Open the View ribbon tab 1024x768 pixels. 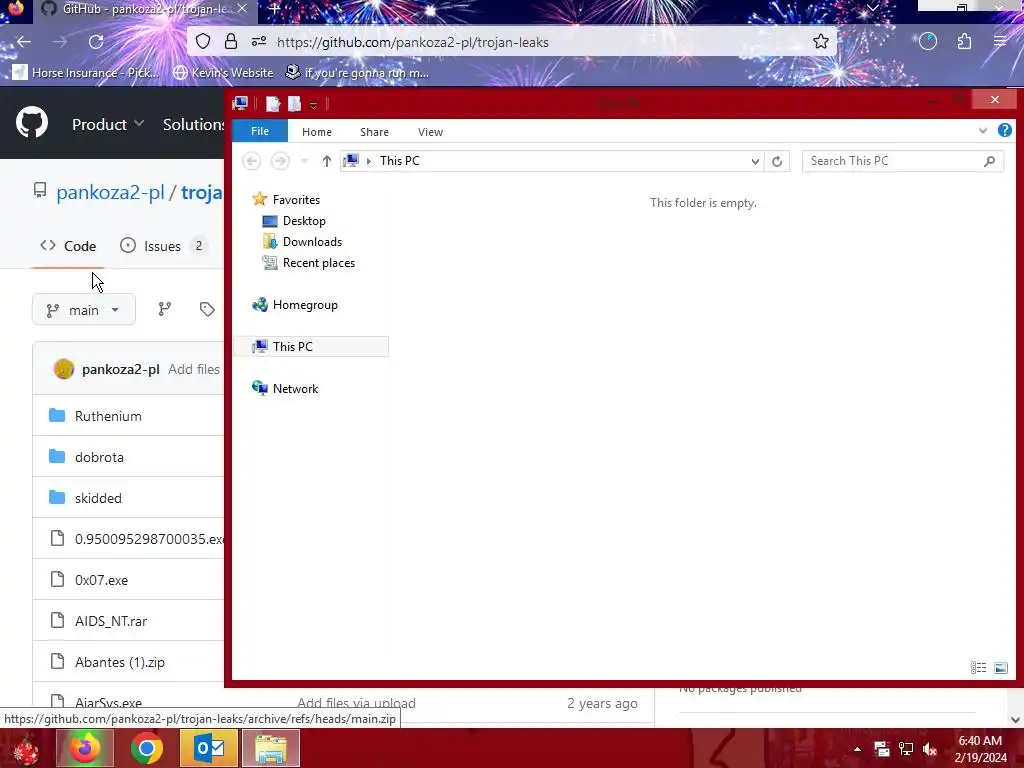pyautogui.click(x=430, y=132)
